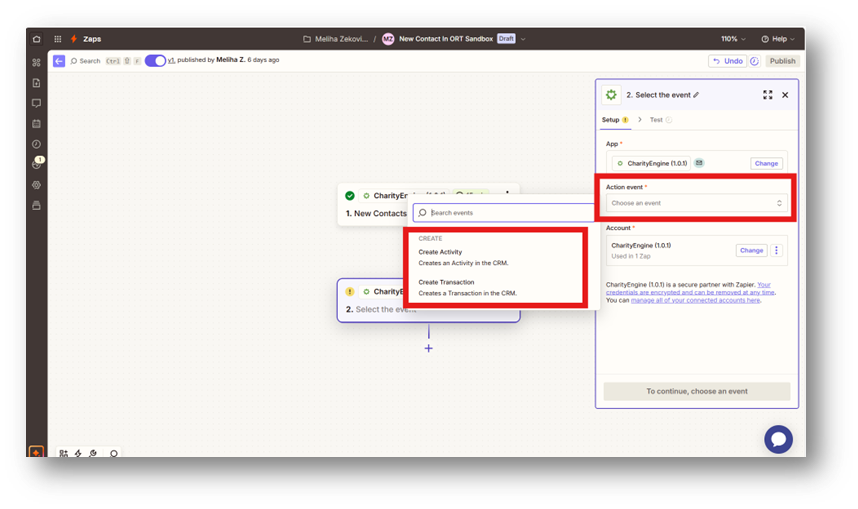This screenshot has width=858, height=509.
Task: Click the Publish button
Action: (x=782, y=61)
